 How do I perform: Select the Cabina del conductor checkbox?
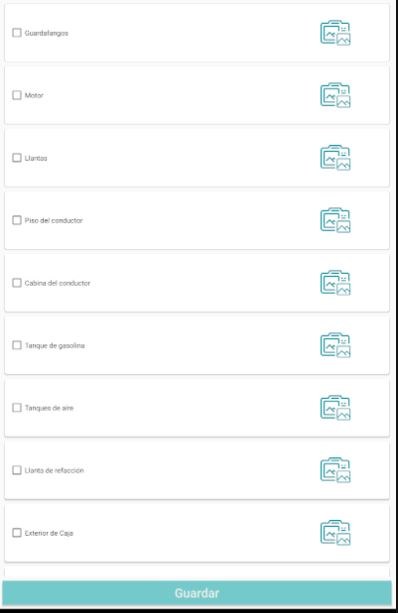pos(17,283)
